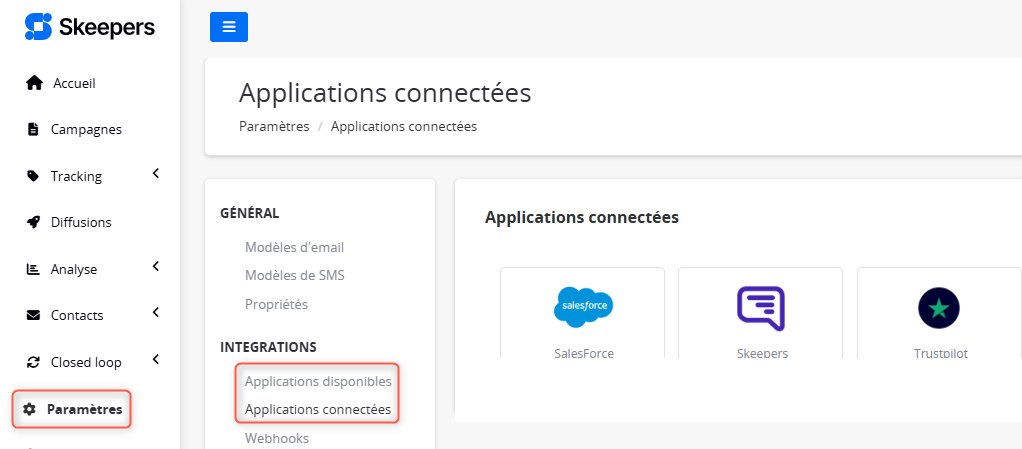Image resolution: width=1022 pixels, height=449 pixels.
Task: Open Modèles de SMS settings
Action: coord(294,275)
